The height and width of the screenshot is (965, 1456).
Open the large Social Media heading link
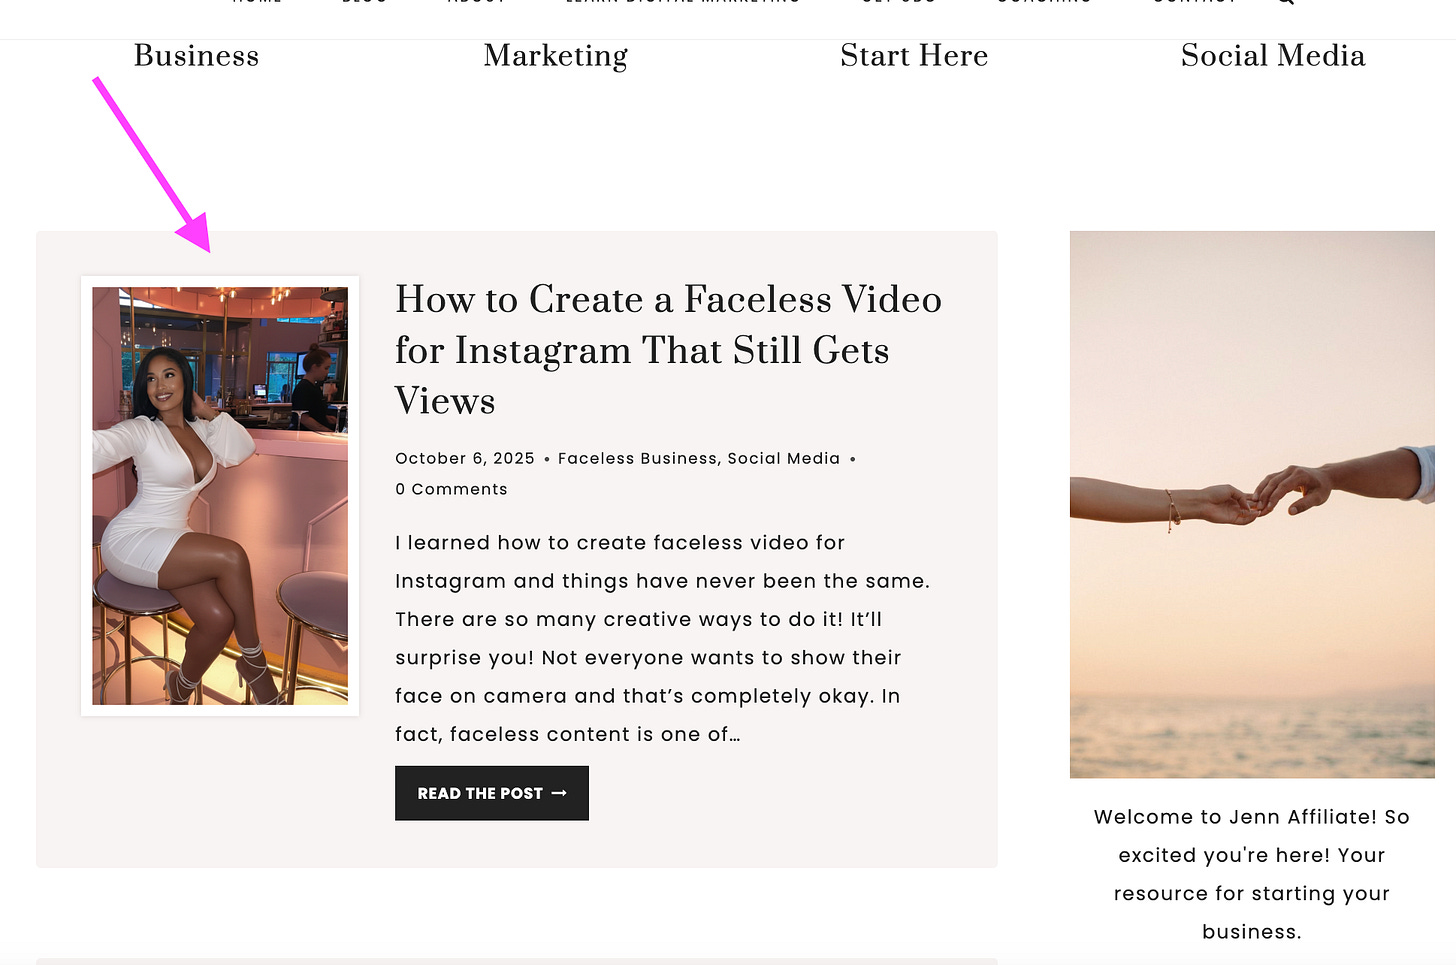(x=1272, y=56)
